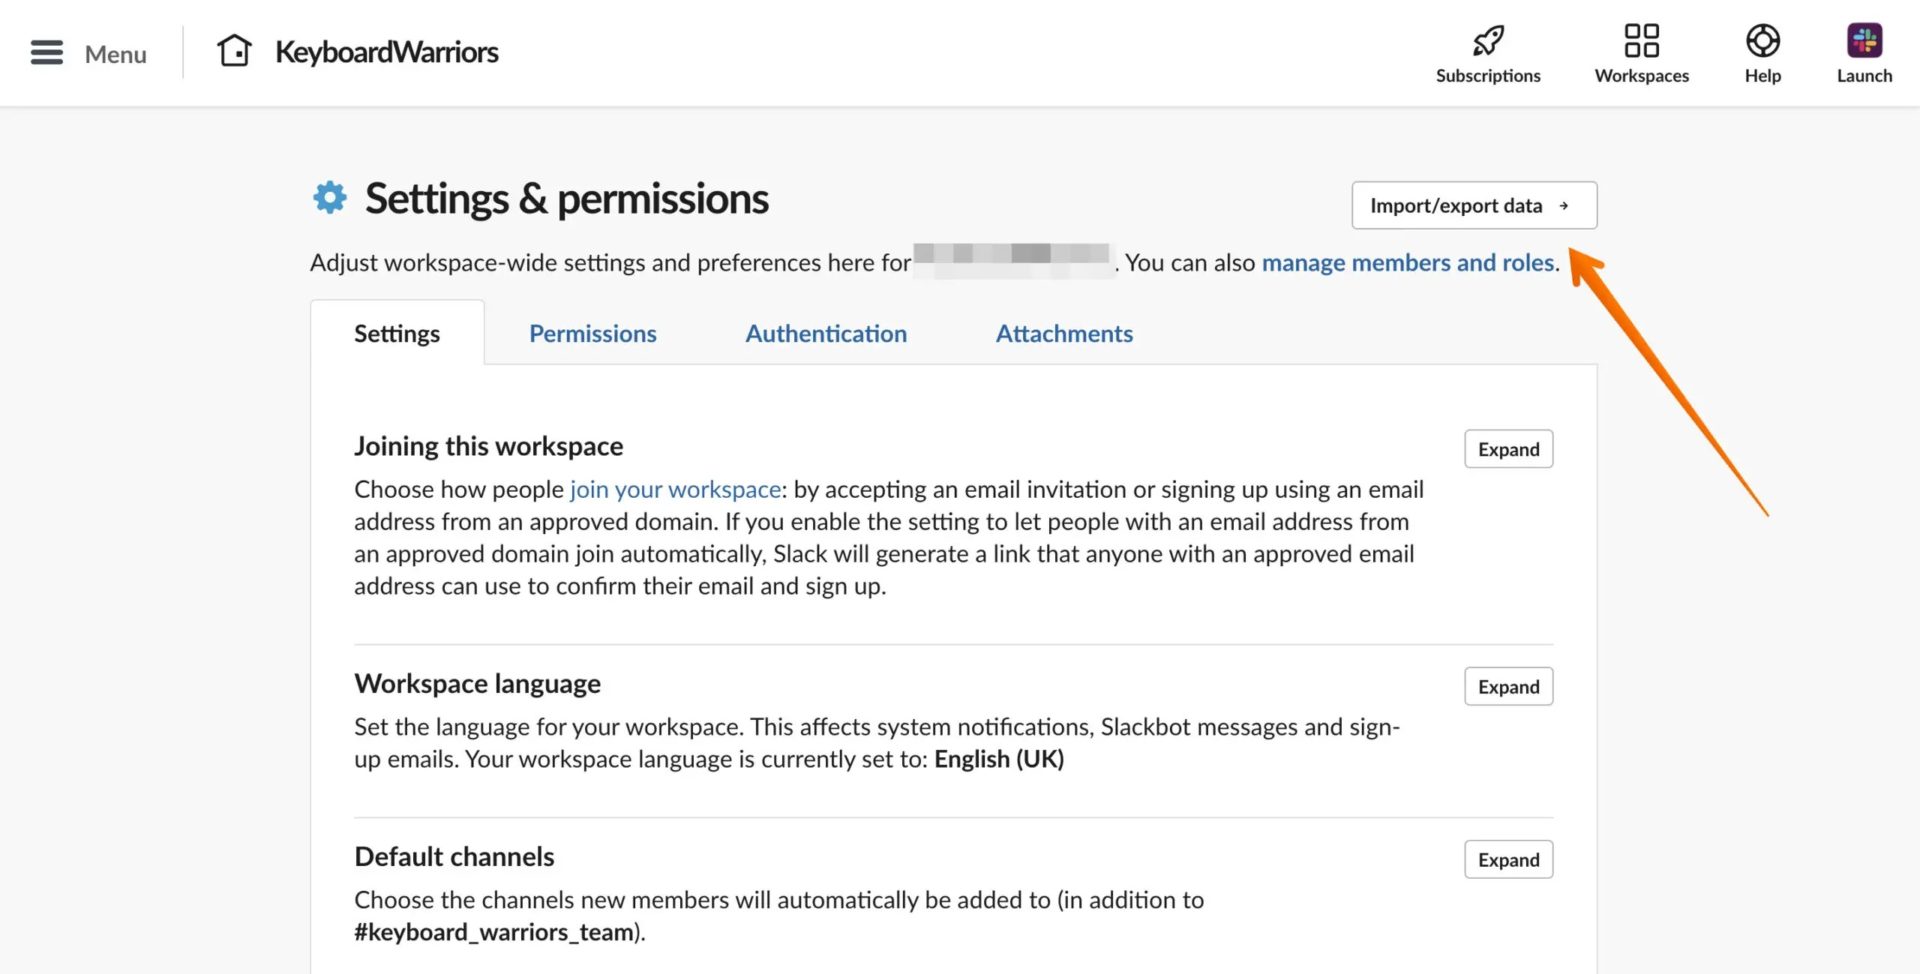Click the home icon beside KeyboardWarriors
This screenshot has height=974, width=1920.
click(x=234, y=50)
